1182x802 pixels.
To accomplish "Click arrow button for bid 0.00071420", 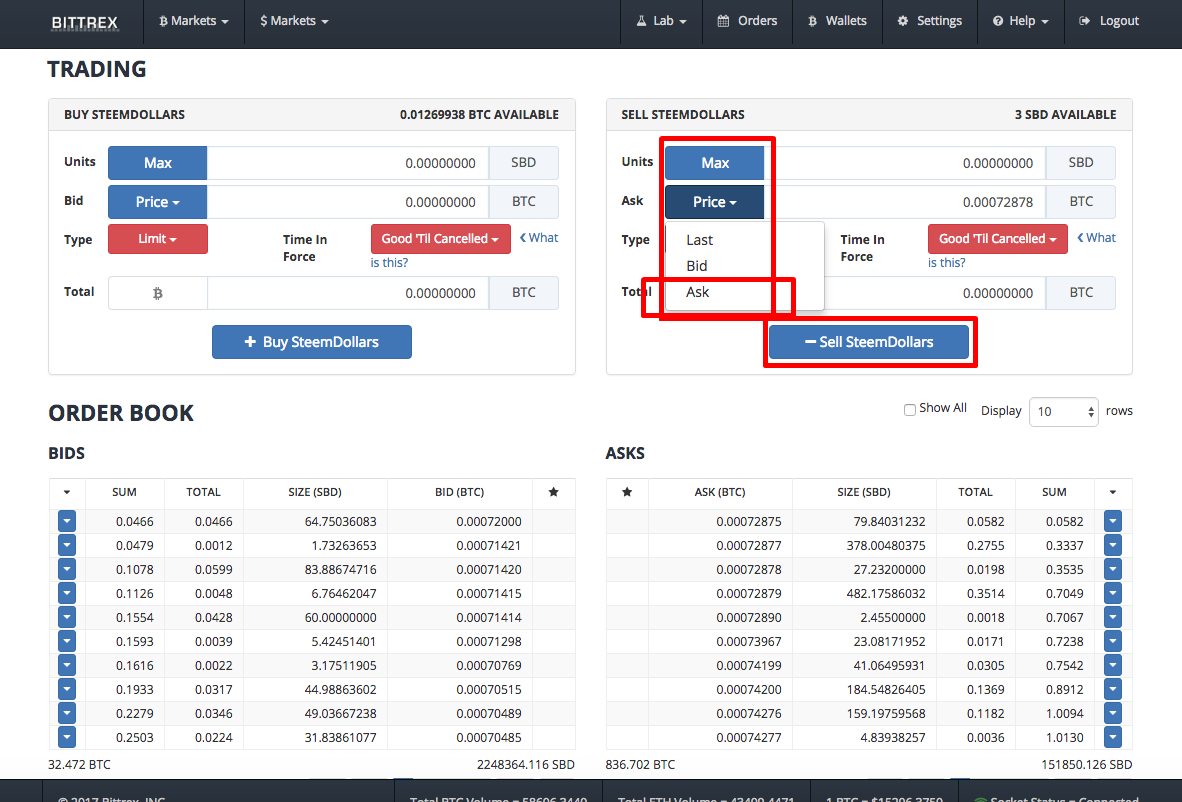I will 67,569.
